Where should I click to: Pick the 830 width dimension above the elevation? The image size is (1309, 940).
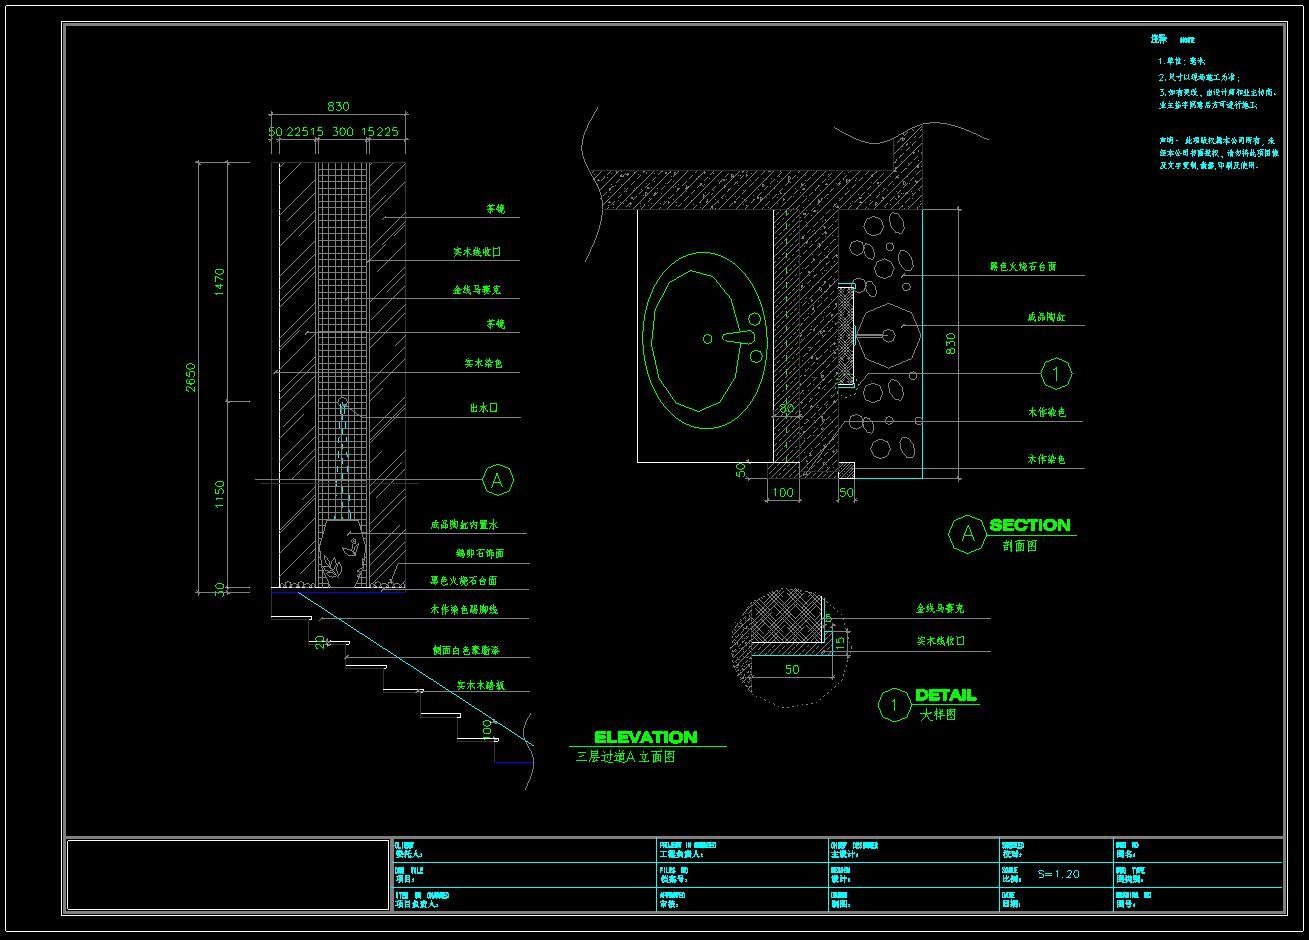(x=338, y=107)
